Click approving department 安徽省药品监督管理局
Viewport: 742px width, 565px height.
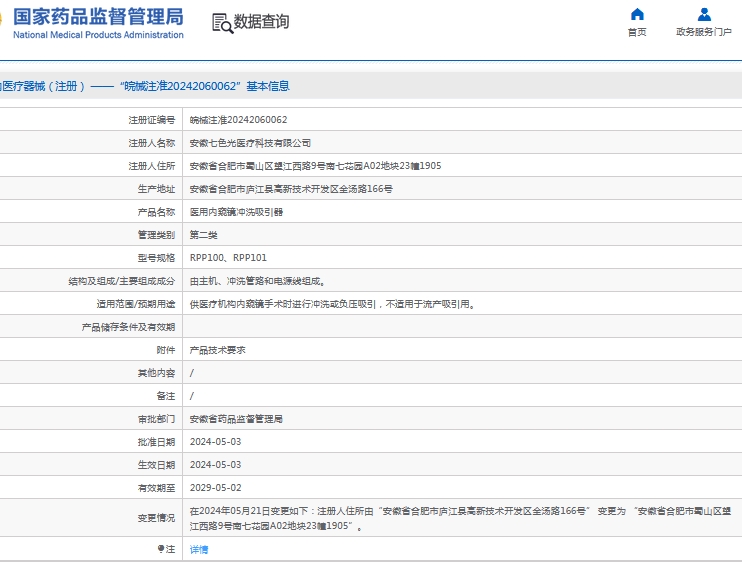pyautogui.click(x=236, y=419)
